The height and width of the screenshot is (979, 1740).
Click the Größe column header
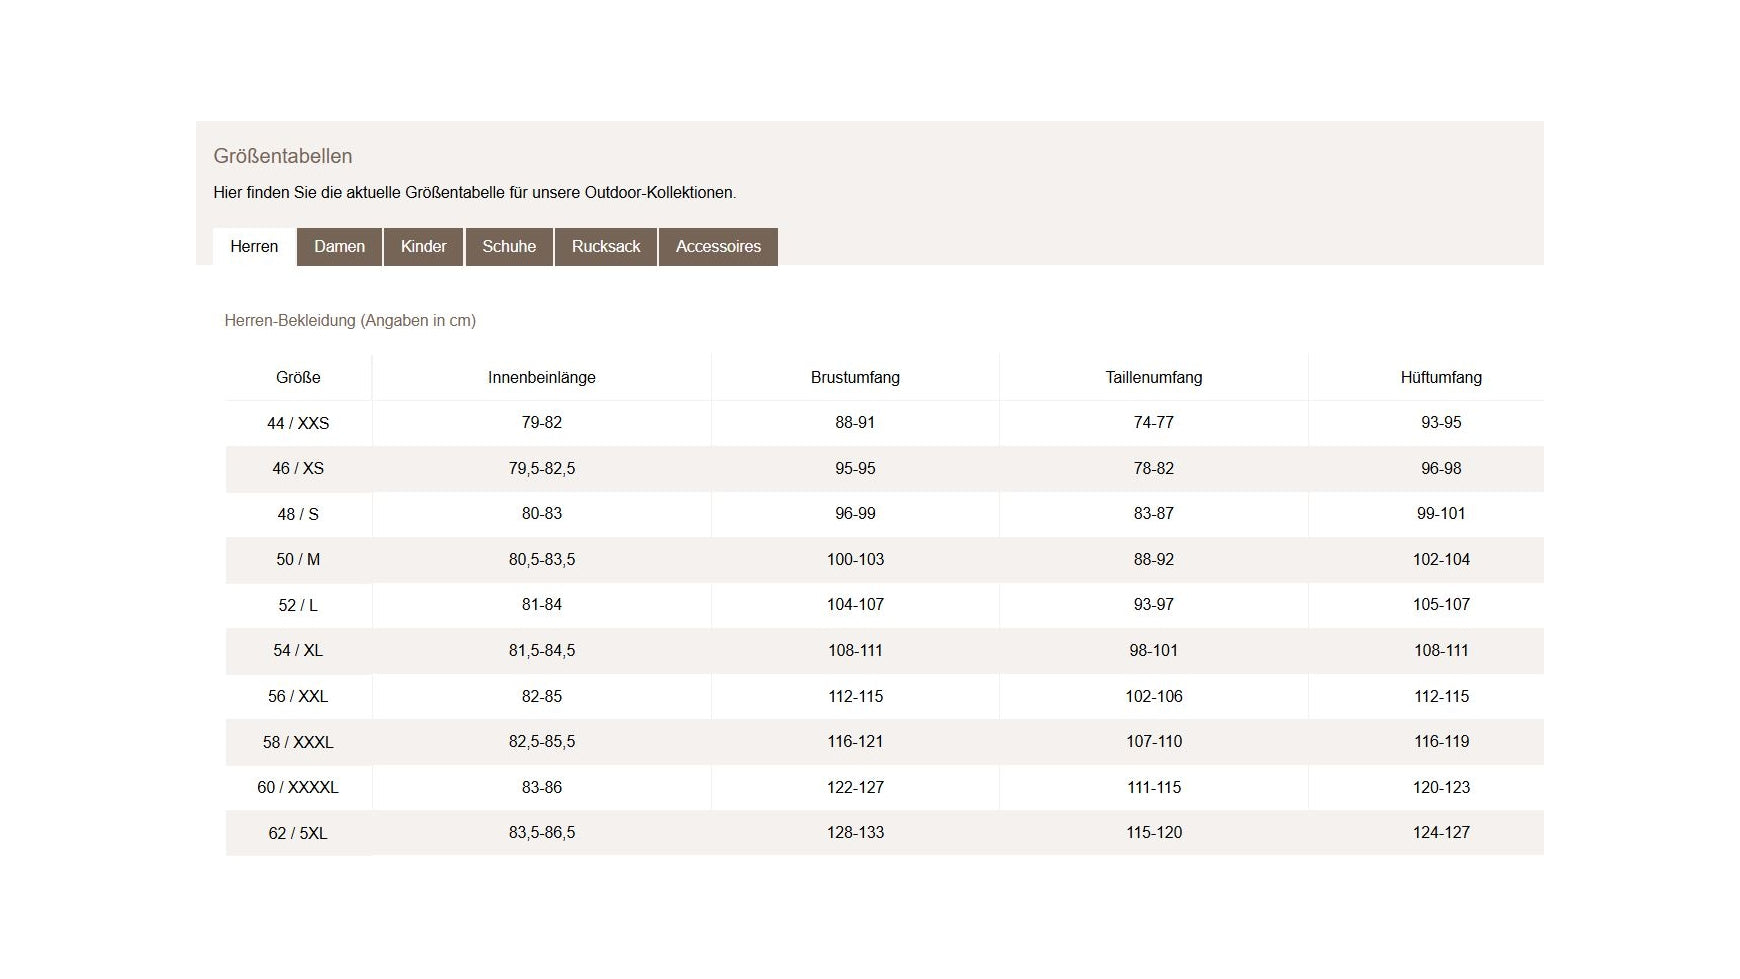click(x=298, y=378)
